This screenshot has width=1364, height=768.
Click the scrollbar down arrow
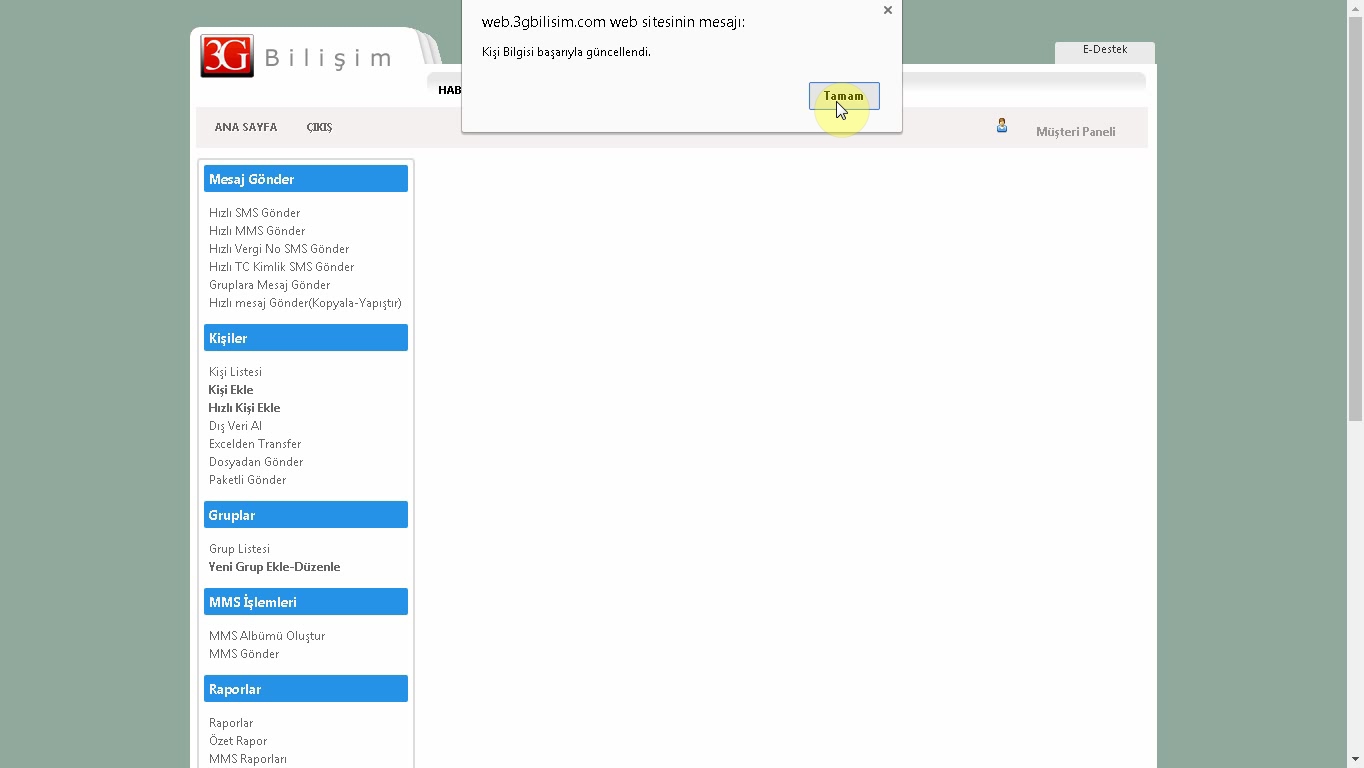[x=1355, y=759]
